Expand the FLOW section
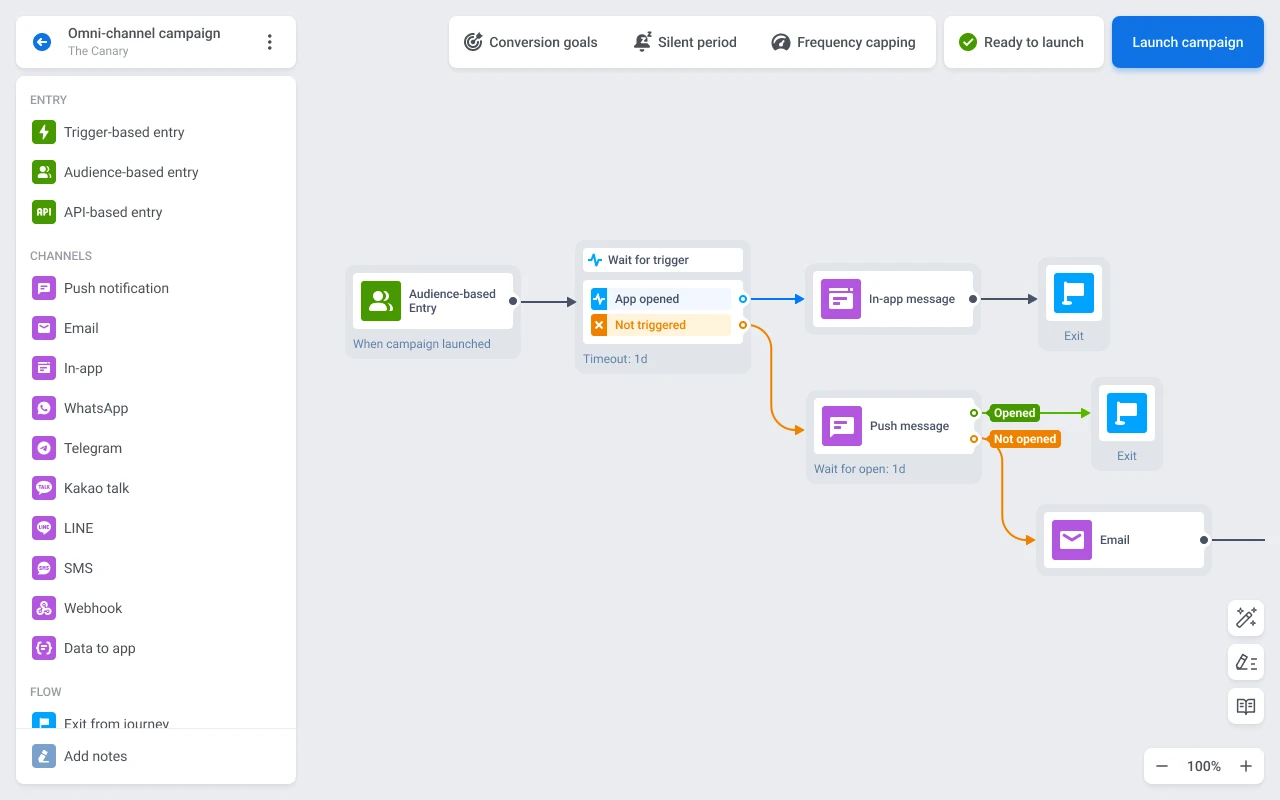 pos(46,691)
